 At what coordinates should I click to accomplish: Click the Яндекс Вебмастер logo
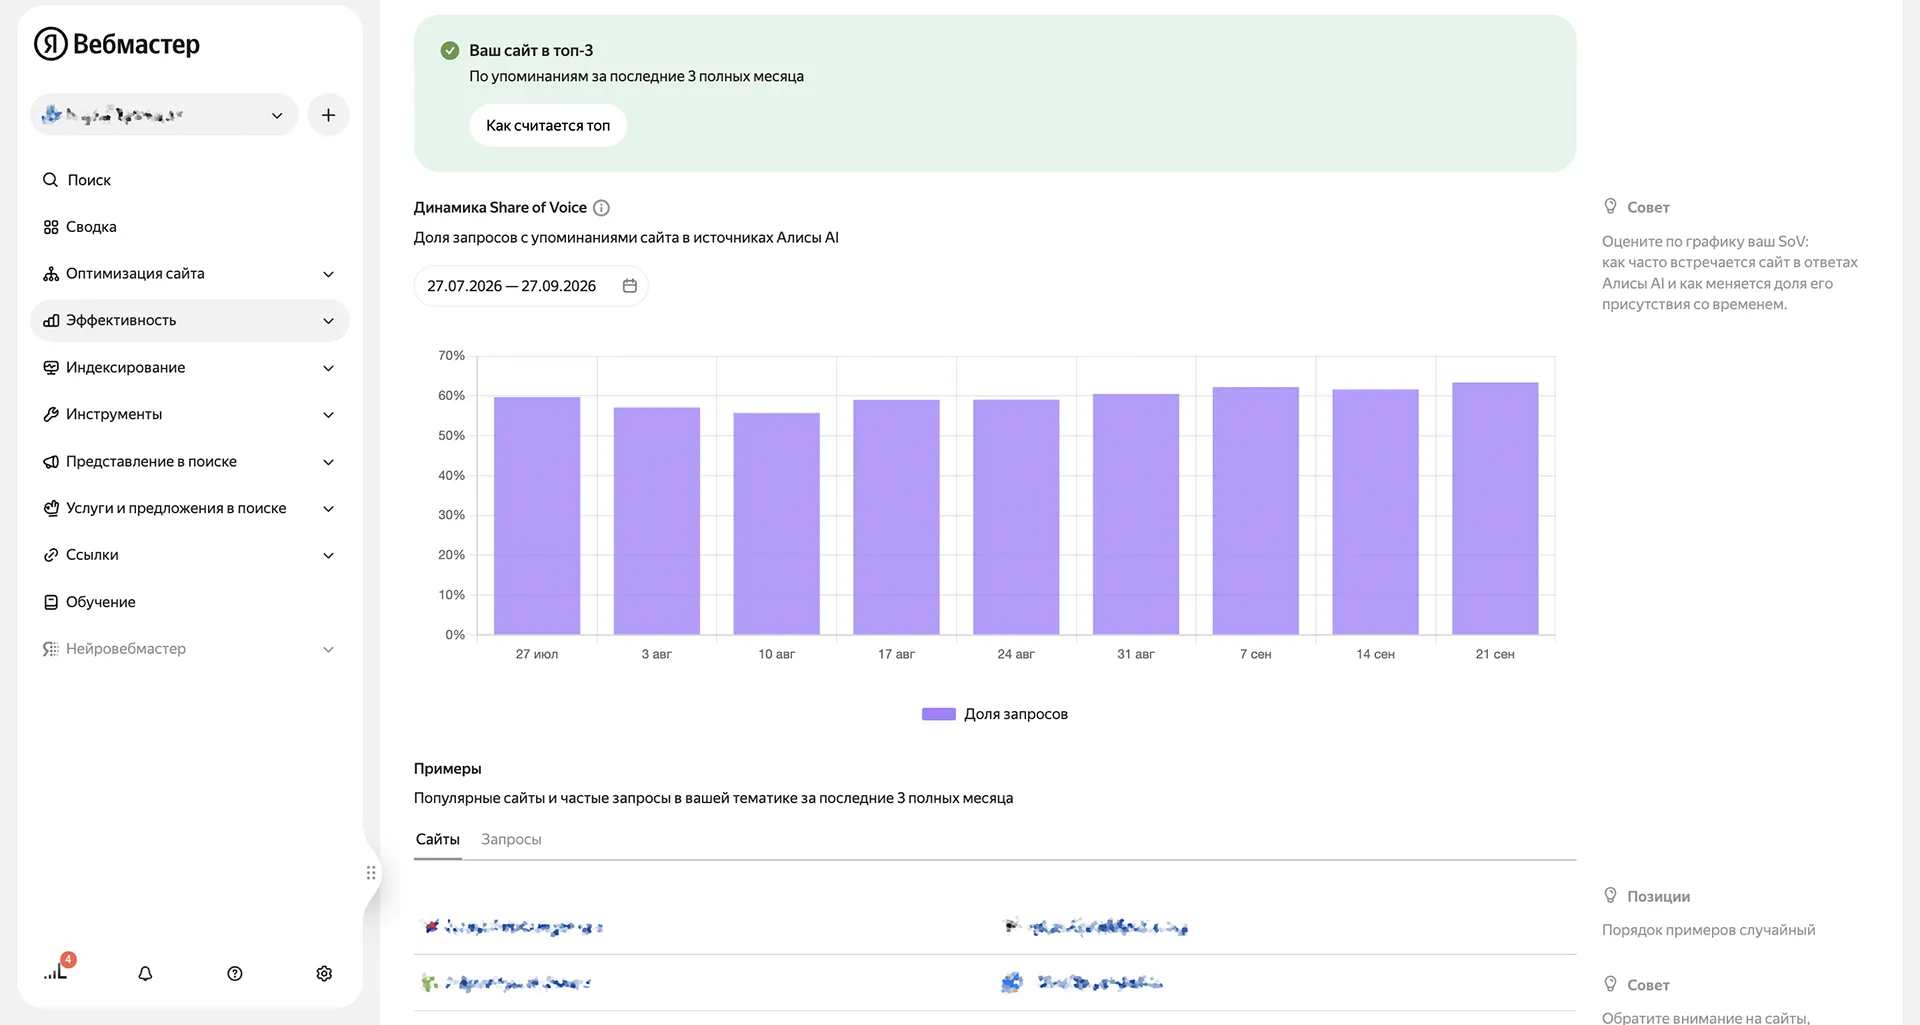point(117,44)
